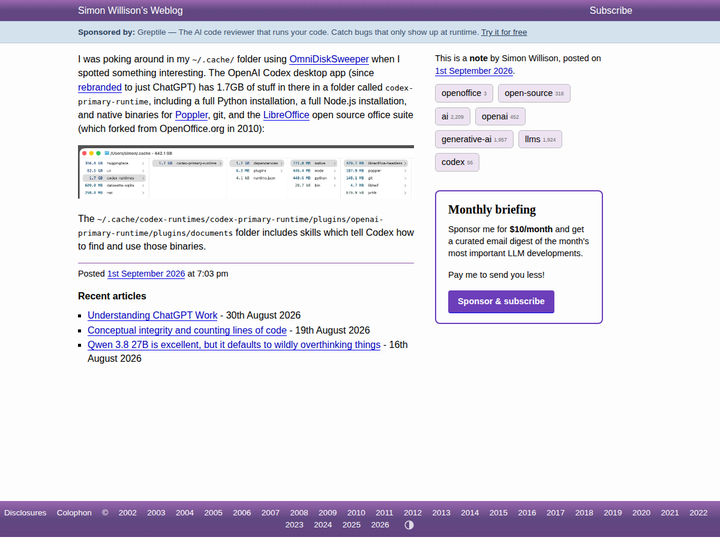The image size is (720, 540).
Task: Open Understanding ChatGPT Work article
Action: tap(152, 315)
